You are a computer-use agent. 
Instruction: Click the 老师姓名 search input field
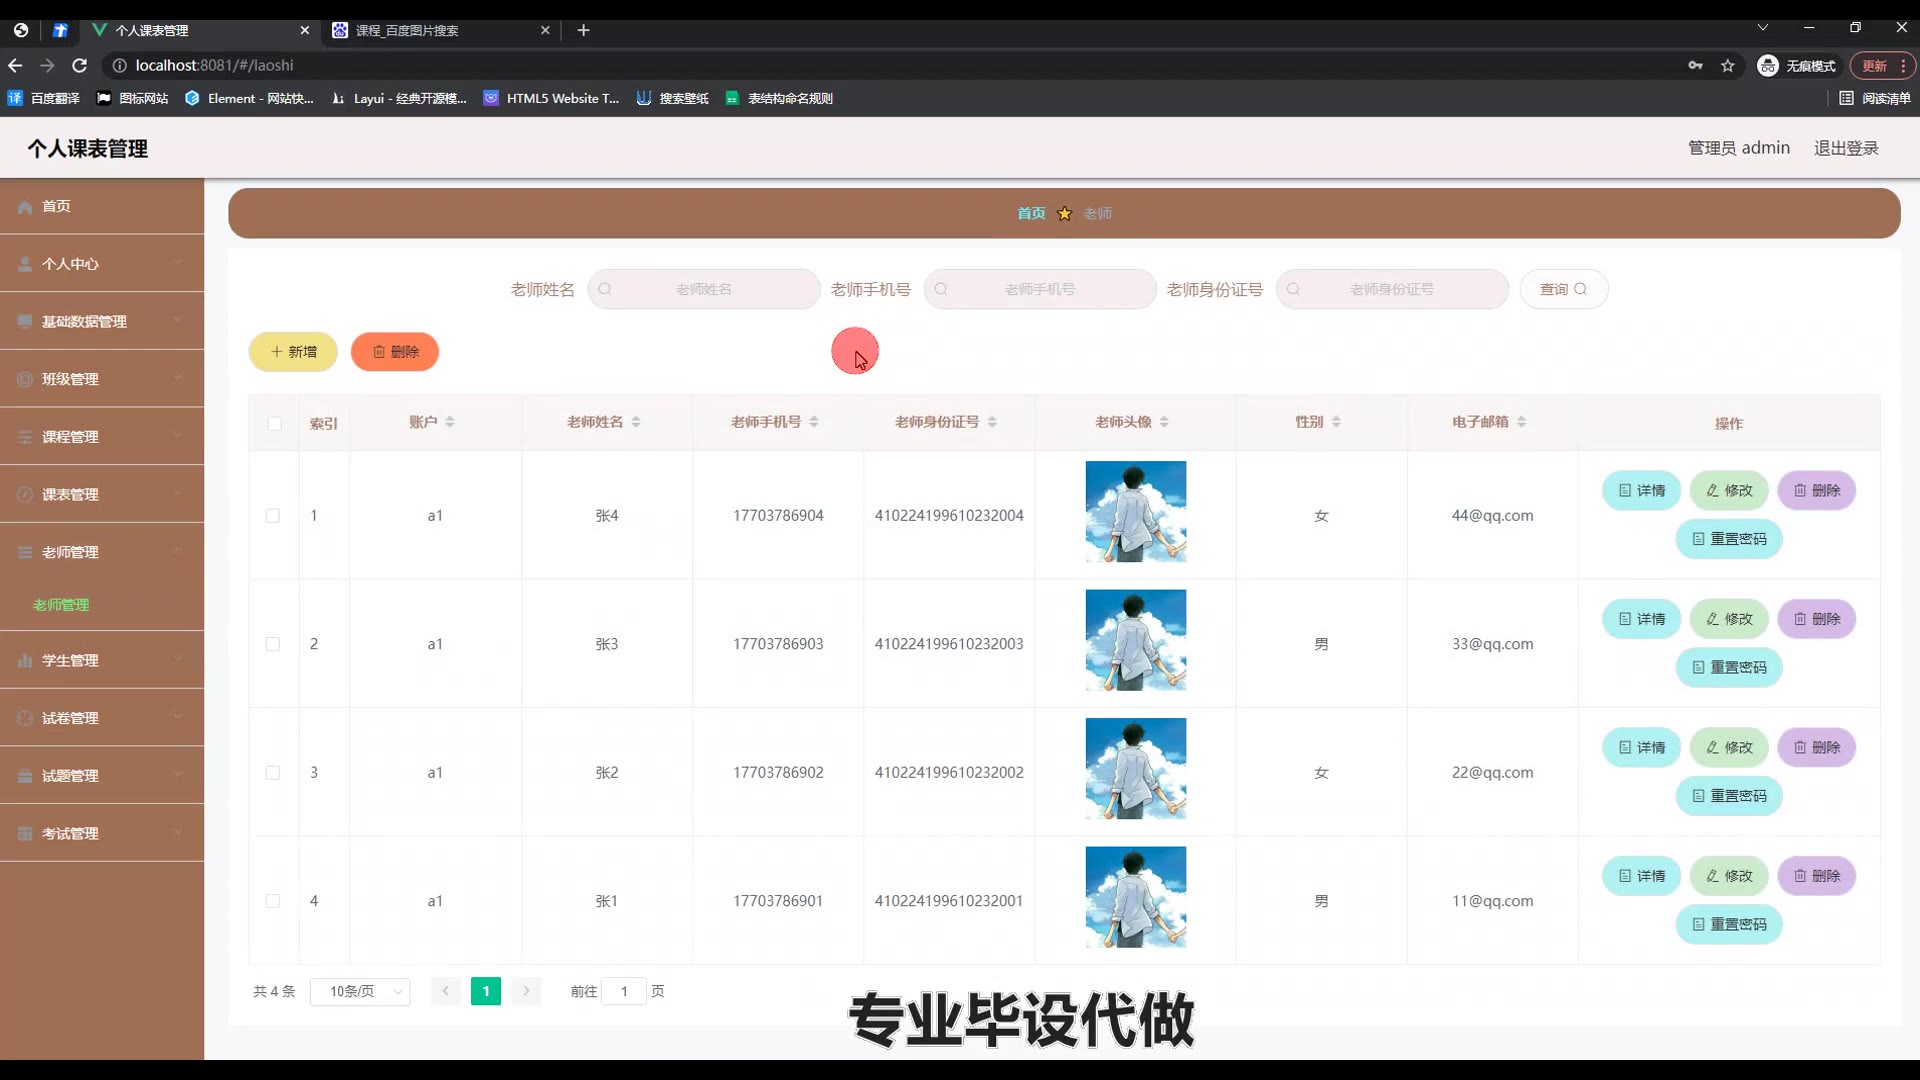[x=704, y=289]
